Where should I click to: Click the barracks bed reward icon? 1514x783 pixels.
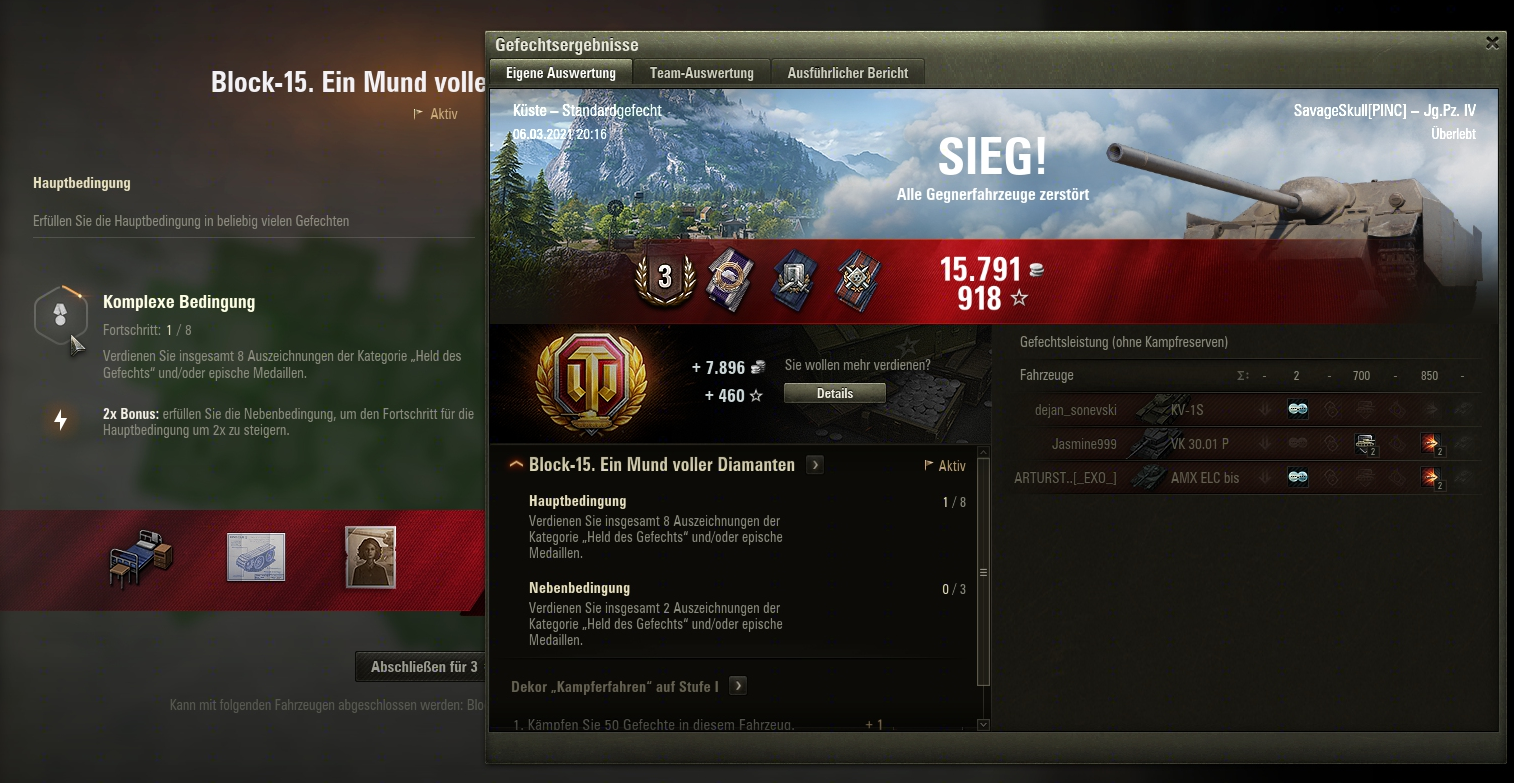[x=142, y=560]
